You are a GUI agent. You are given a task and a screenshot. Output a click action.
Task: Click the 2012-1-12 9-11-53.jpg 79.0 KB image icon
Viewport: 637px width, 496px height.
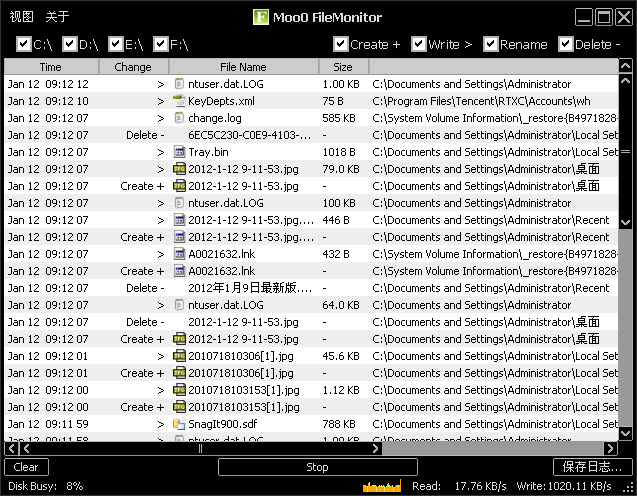tap(180, 169)
